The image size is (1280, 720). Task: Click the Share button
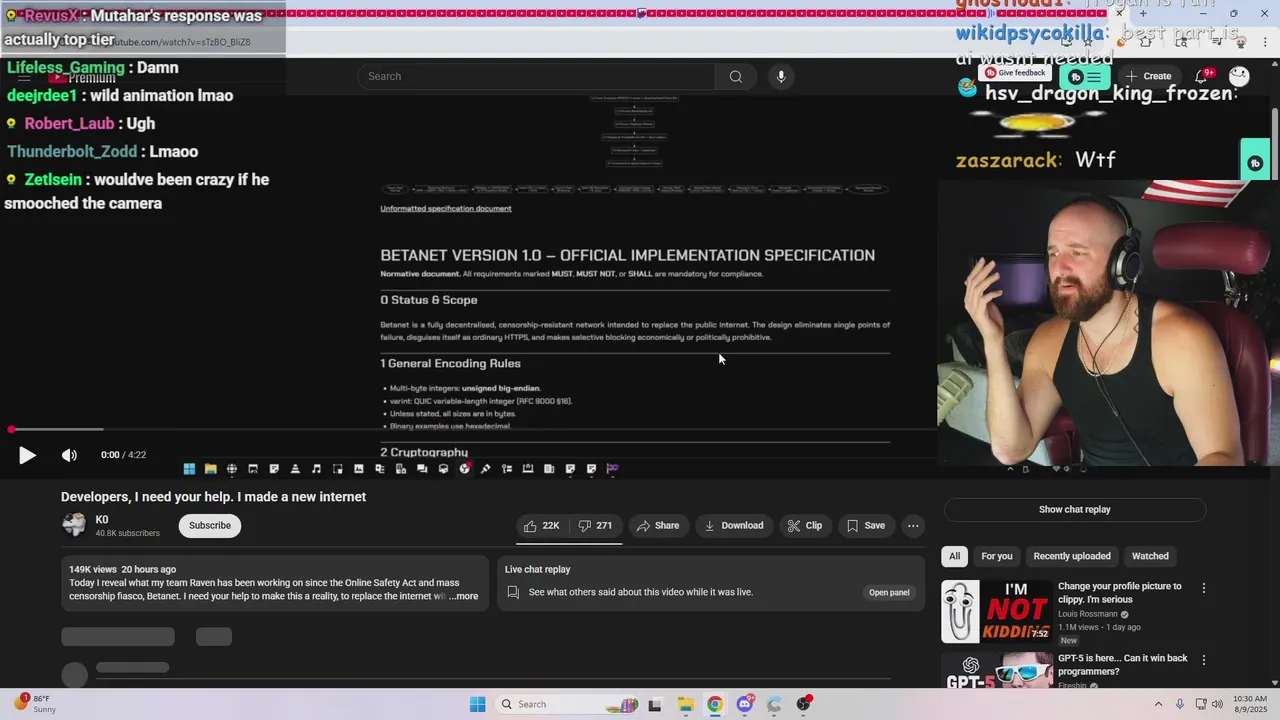(658, 525)
